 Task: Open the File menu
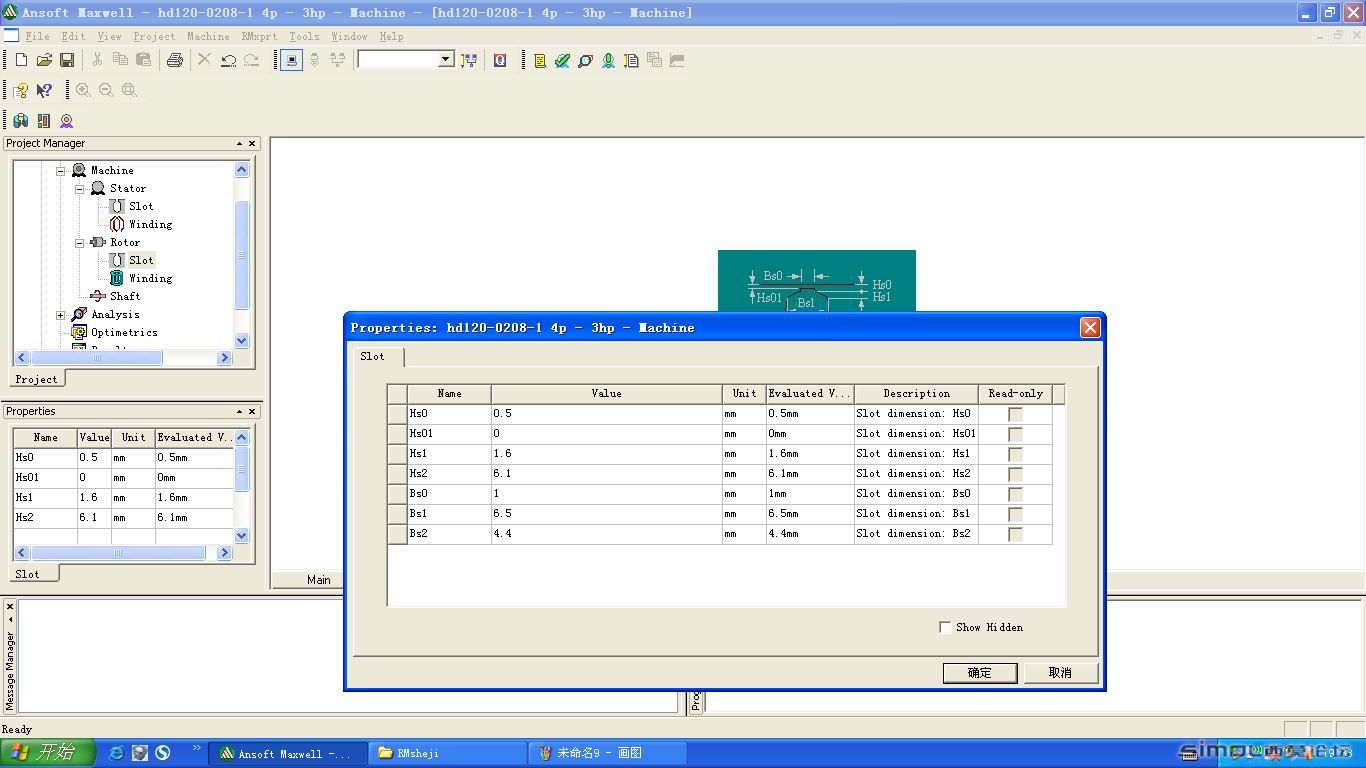coord(37,36)
